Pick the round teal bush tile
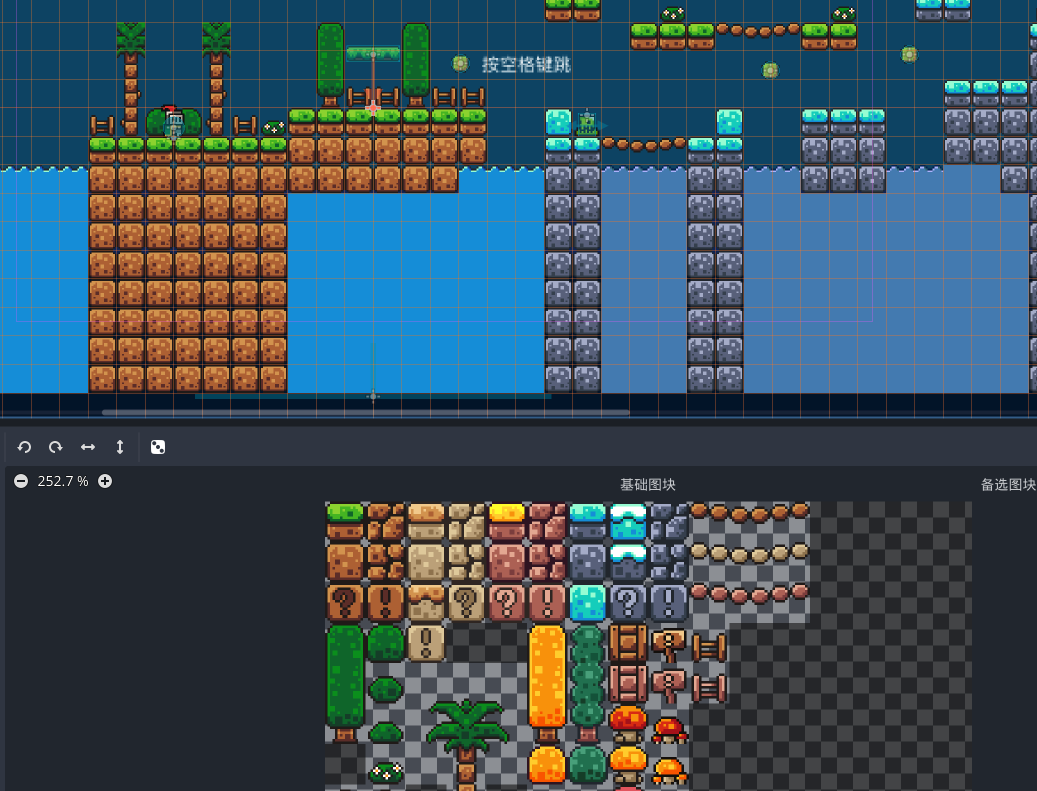 [587, 765]
